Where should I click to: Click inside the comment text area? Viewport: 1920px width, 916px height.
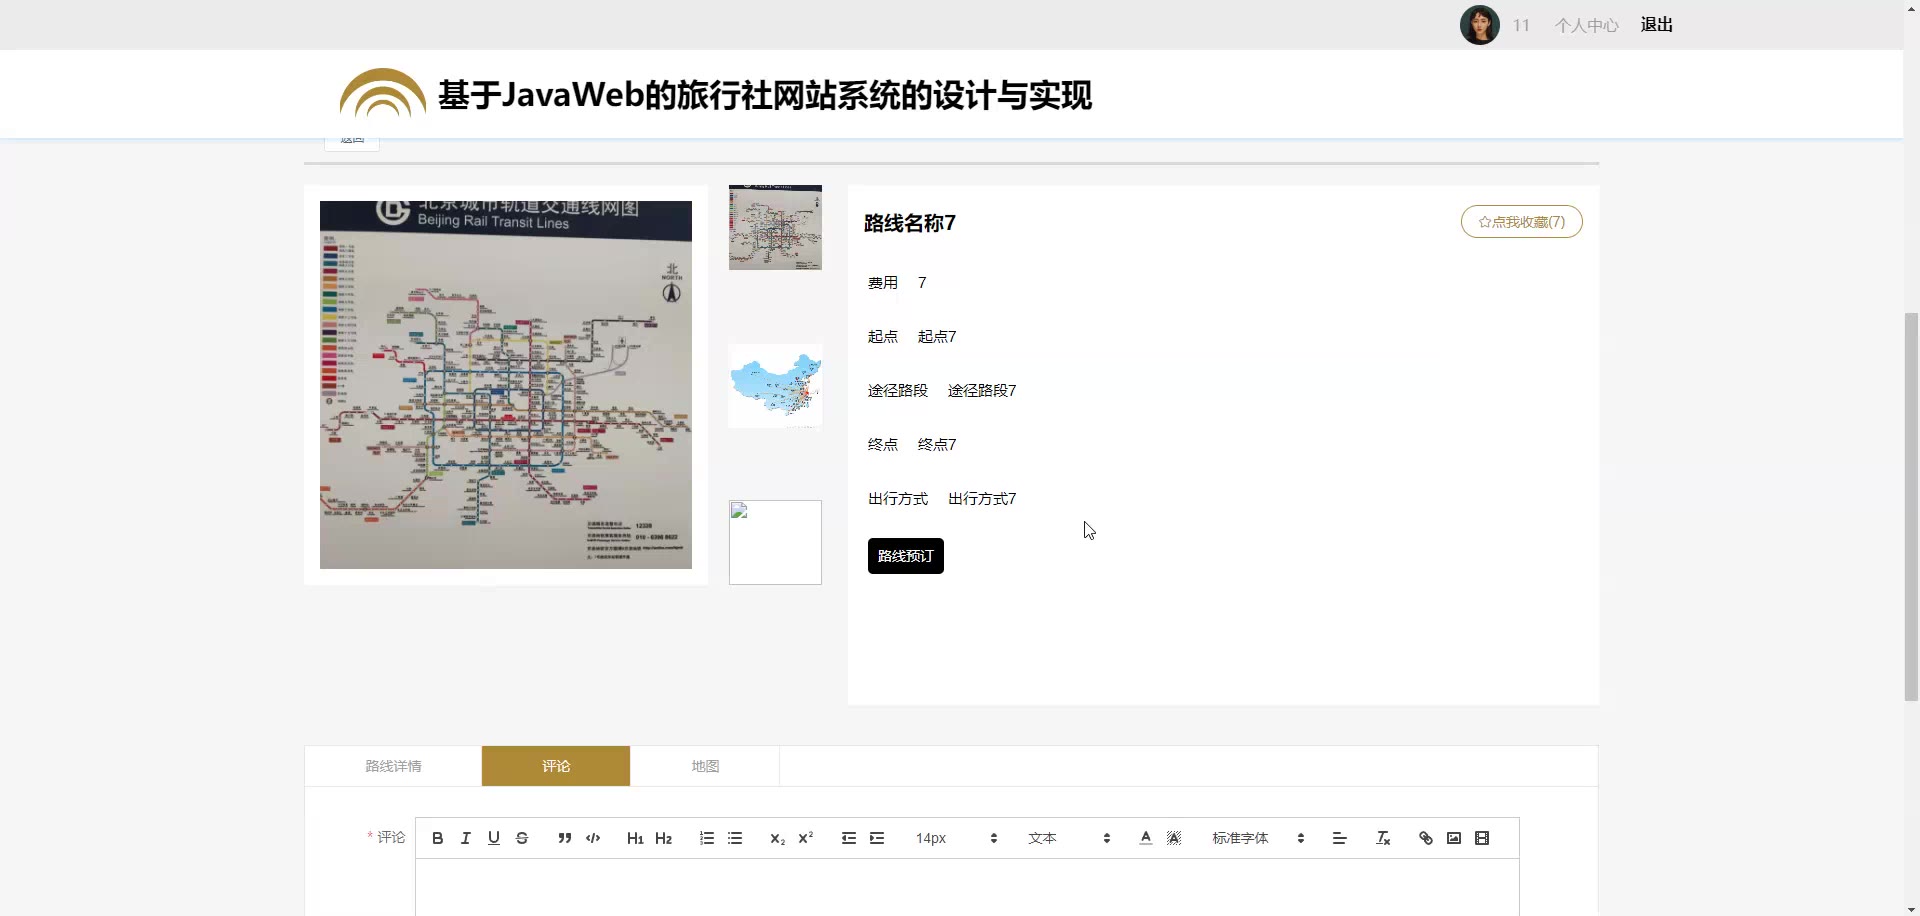[967, 888]
